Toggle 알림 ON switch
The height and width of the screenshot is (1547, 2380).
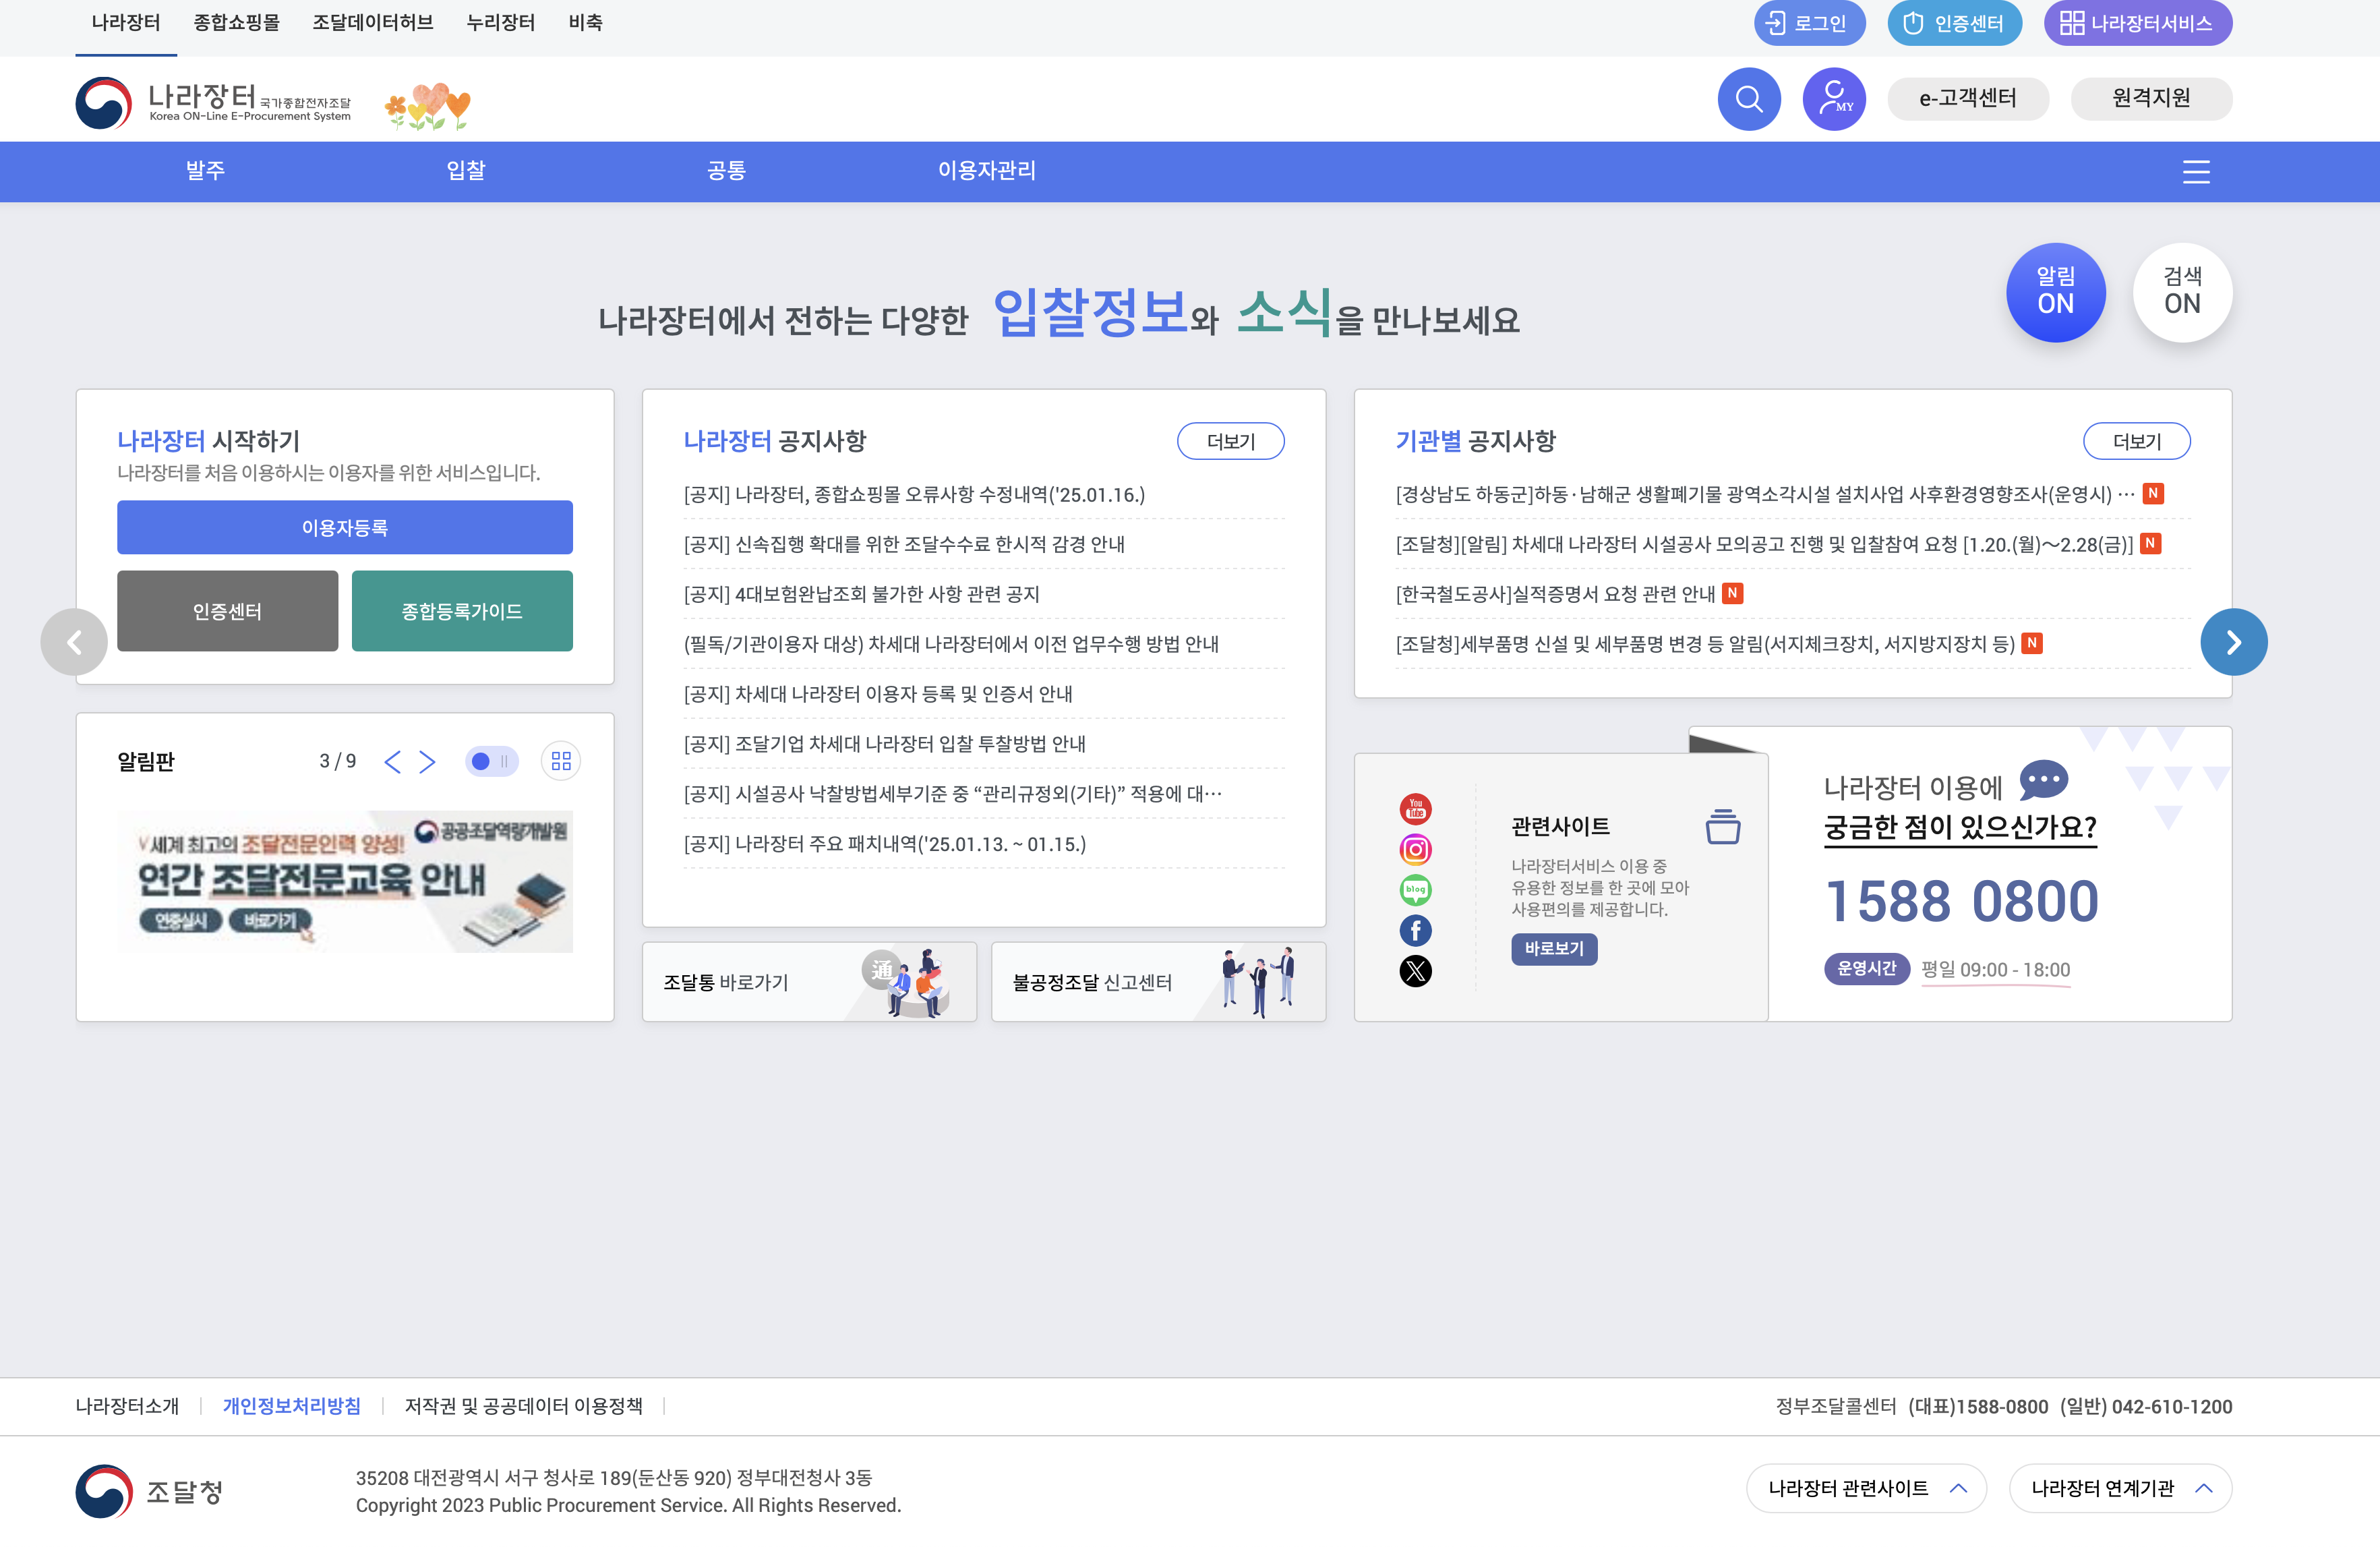2056,292
